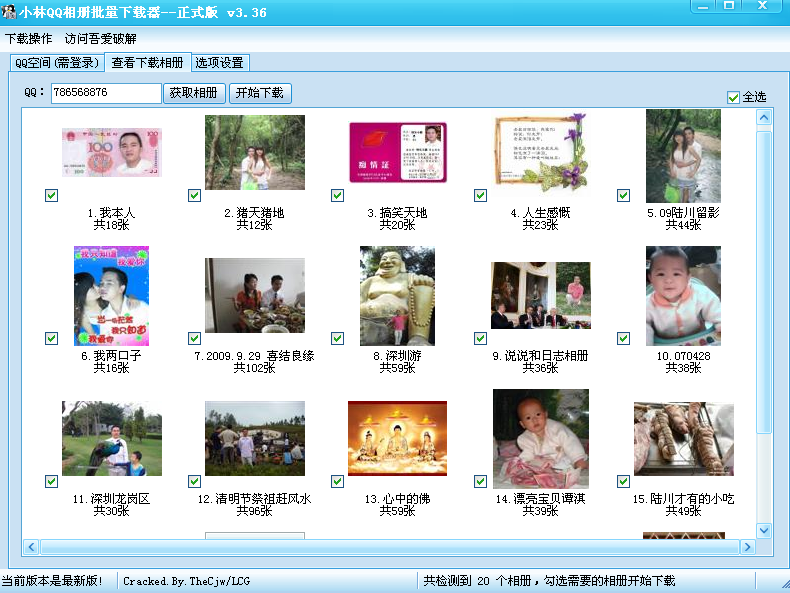Click the horizontal scrollbar right arrow
Screen dimensions: 790x593
tap(748, 547)
